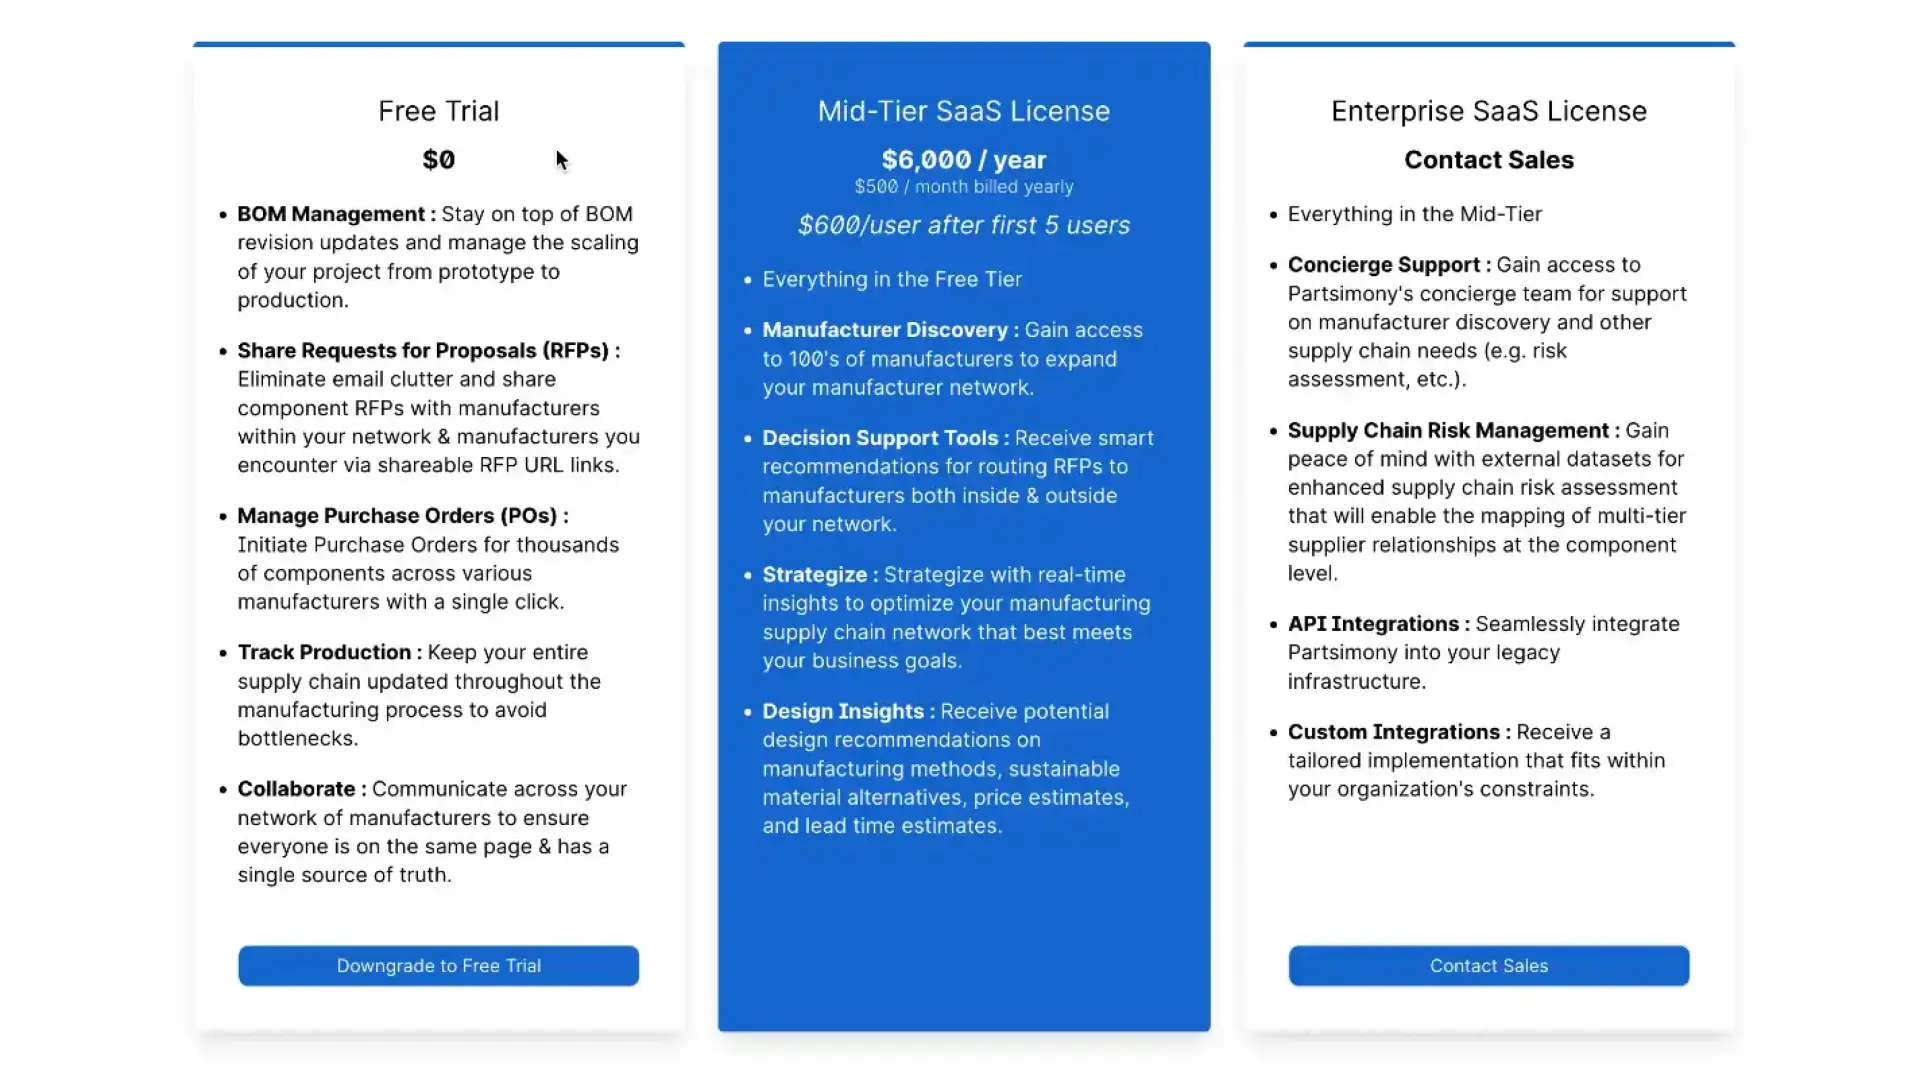
Task: Click the Share RFPs bullet icon
Action: pyautogui.click(x=220, y=349)
